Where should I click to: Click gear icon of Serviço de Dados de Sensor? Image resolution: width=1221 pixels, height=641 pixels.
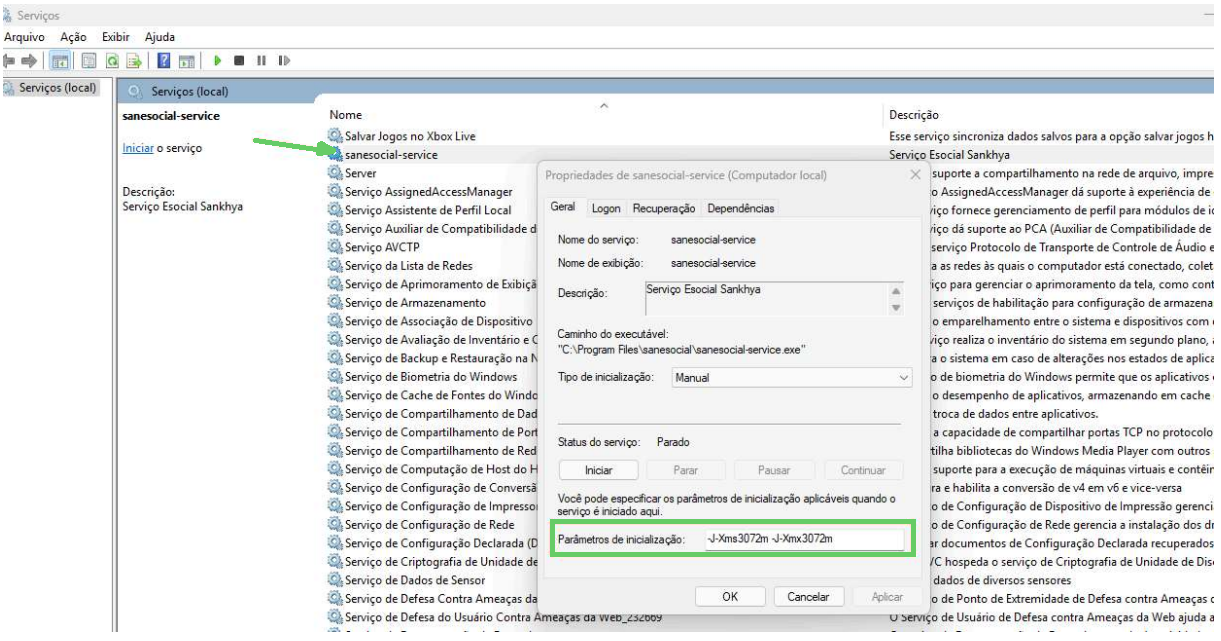pyautogui.click(x=335, y=580)
